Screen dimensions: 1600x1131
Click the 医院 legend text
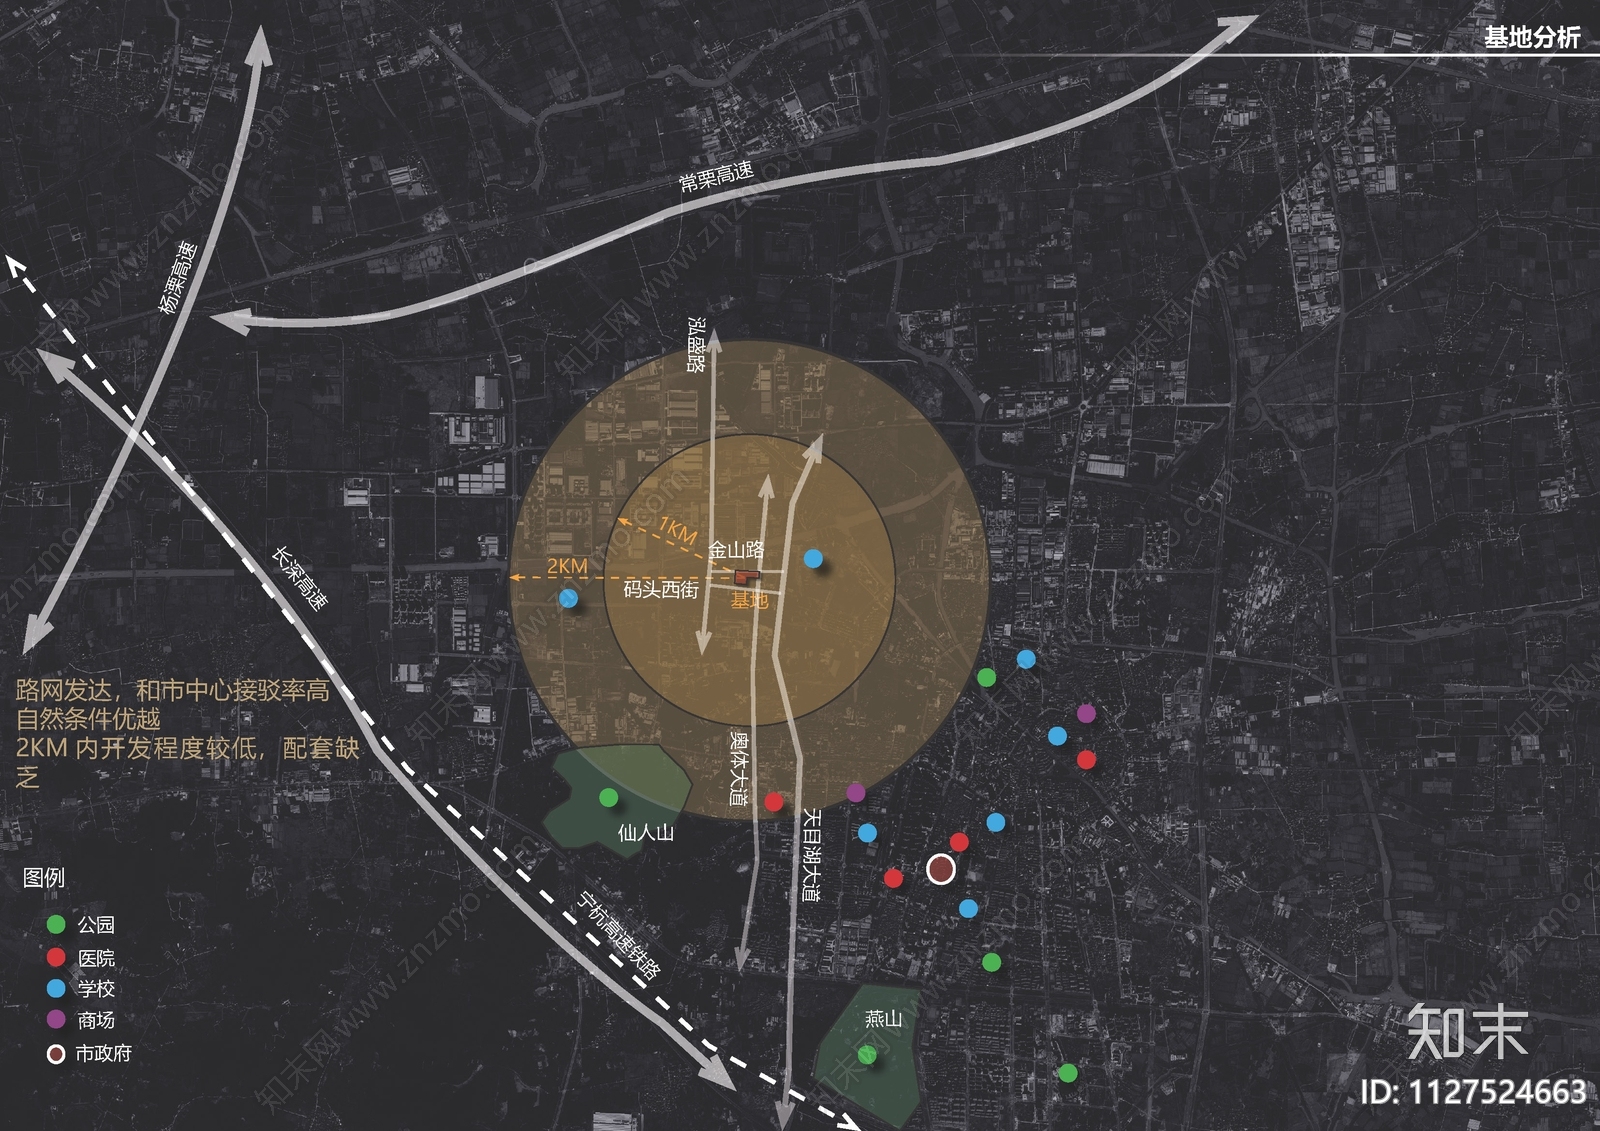[x=96, y=958]
